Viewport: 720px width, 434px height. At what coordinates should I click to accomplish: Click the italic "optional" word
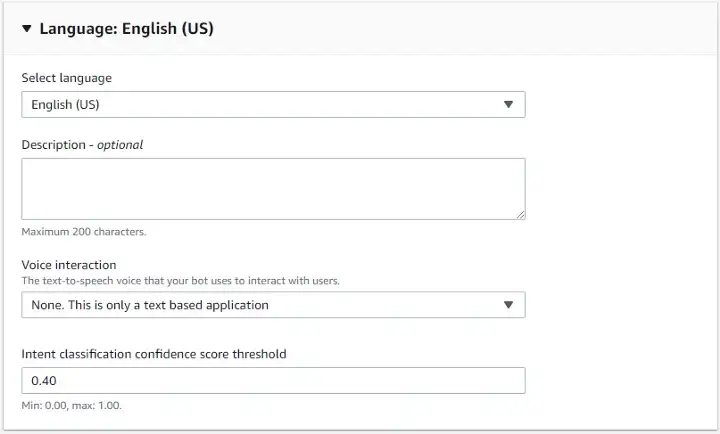[x=120, y=145]
